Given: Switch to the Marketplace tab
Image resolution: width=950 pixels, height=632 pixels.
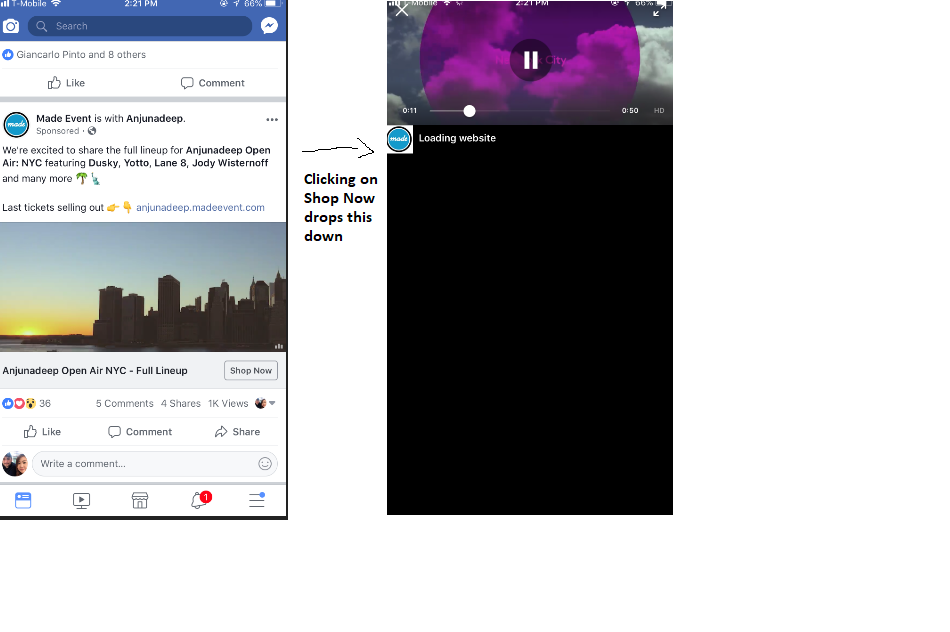Looking at the screenshot, I should [140, 501].
